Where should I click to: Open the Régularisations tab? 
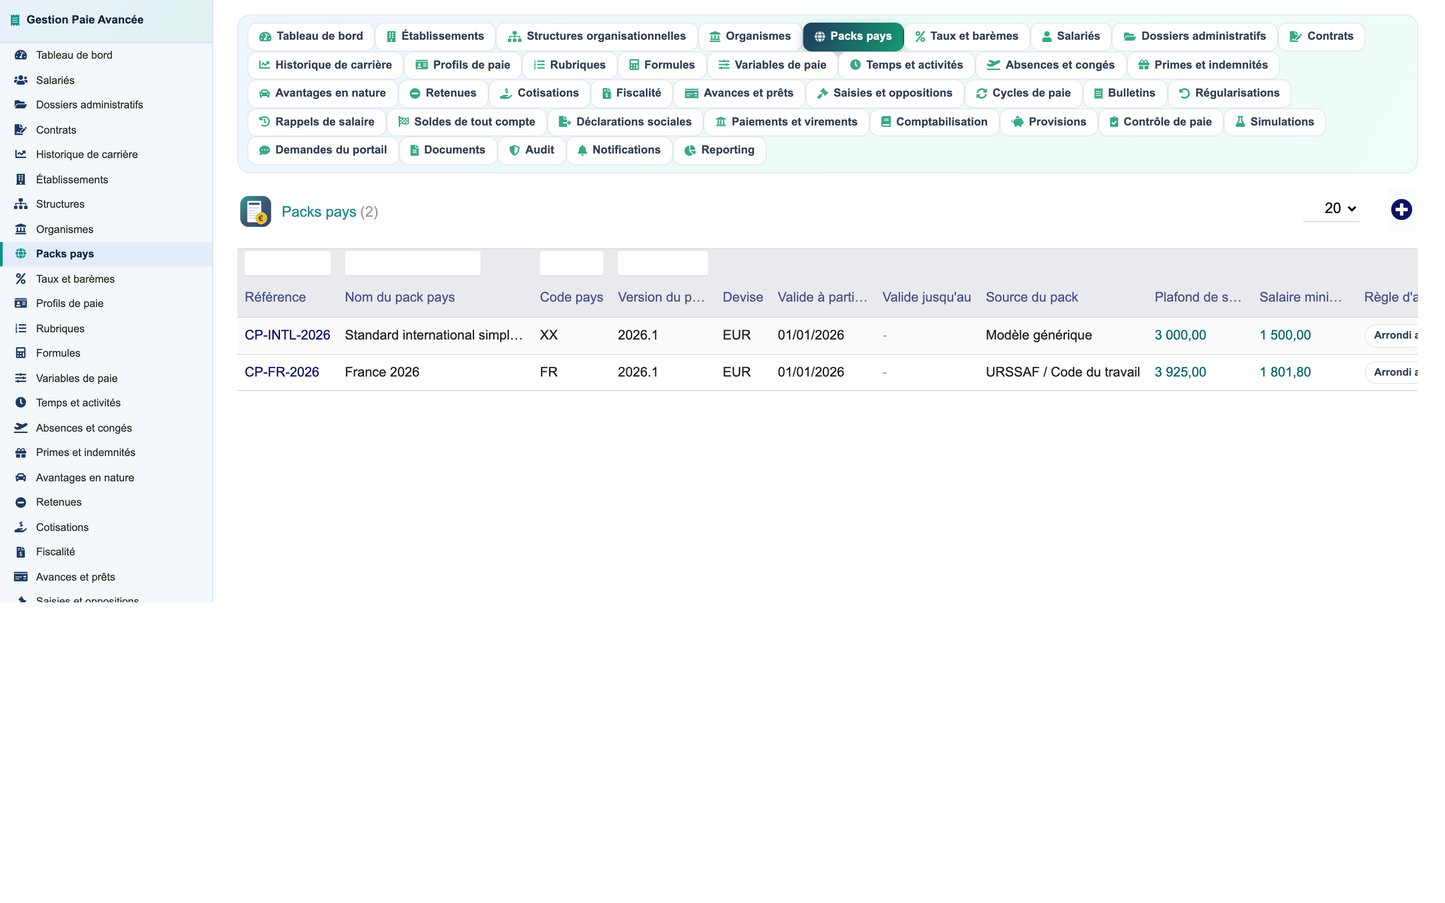pyautogui.click(x=1229, y=93)
